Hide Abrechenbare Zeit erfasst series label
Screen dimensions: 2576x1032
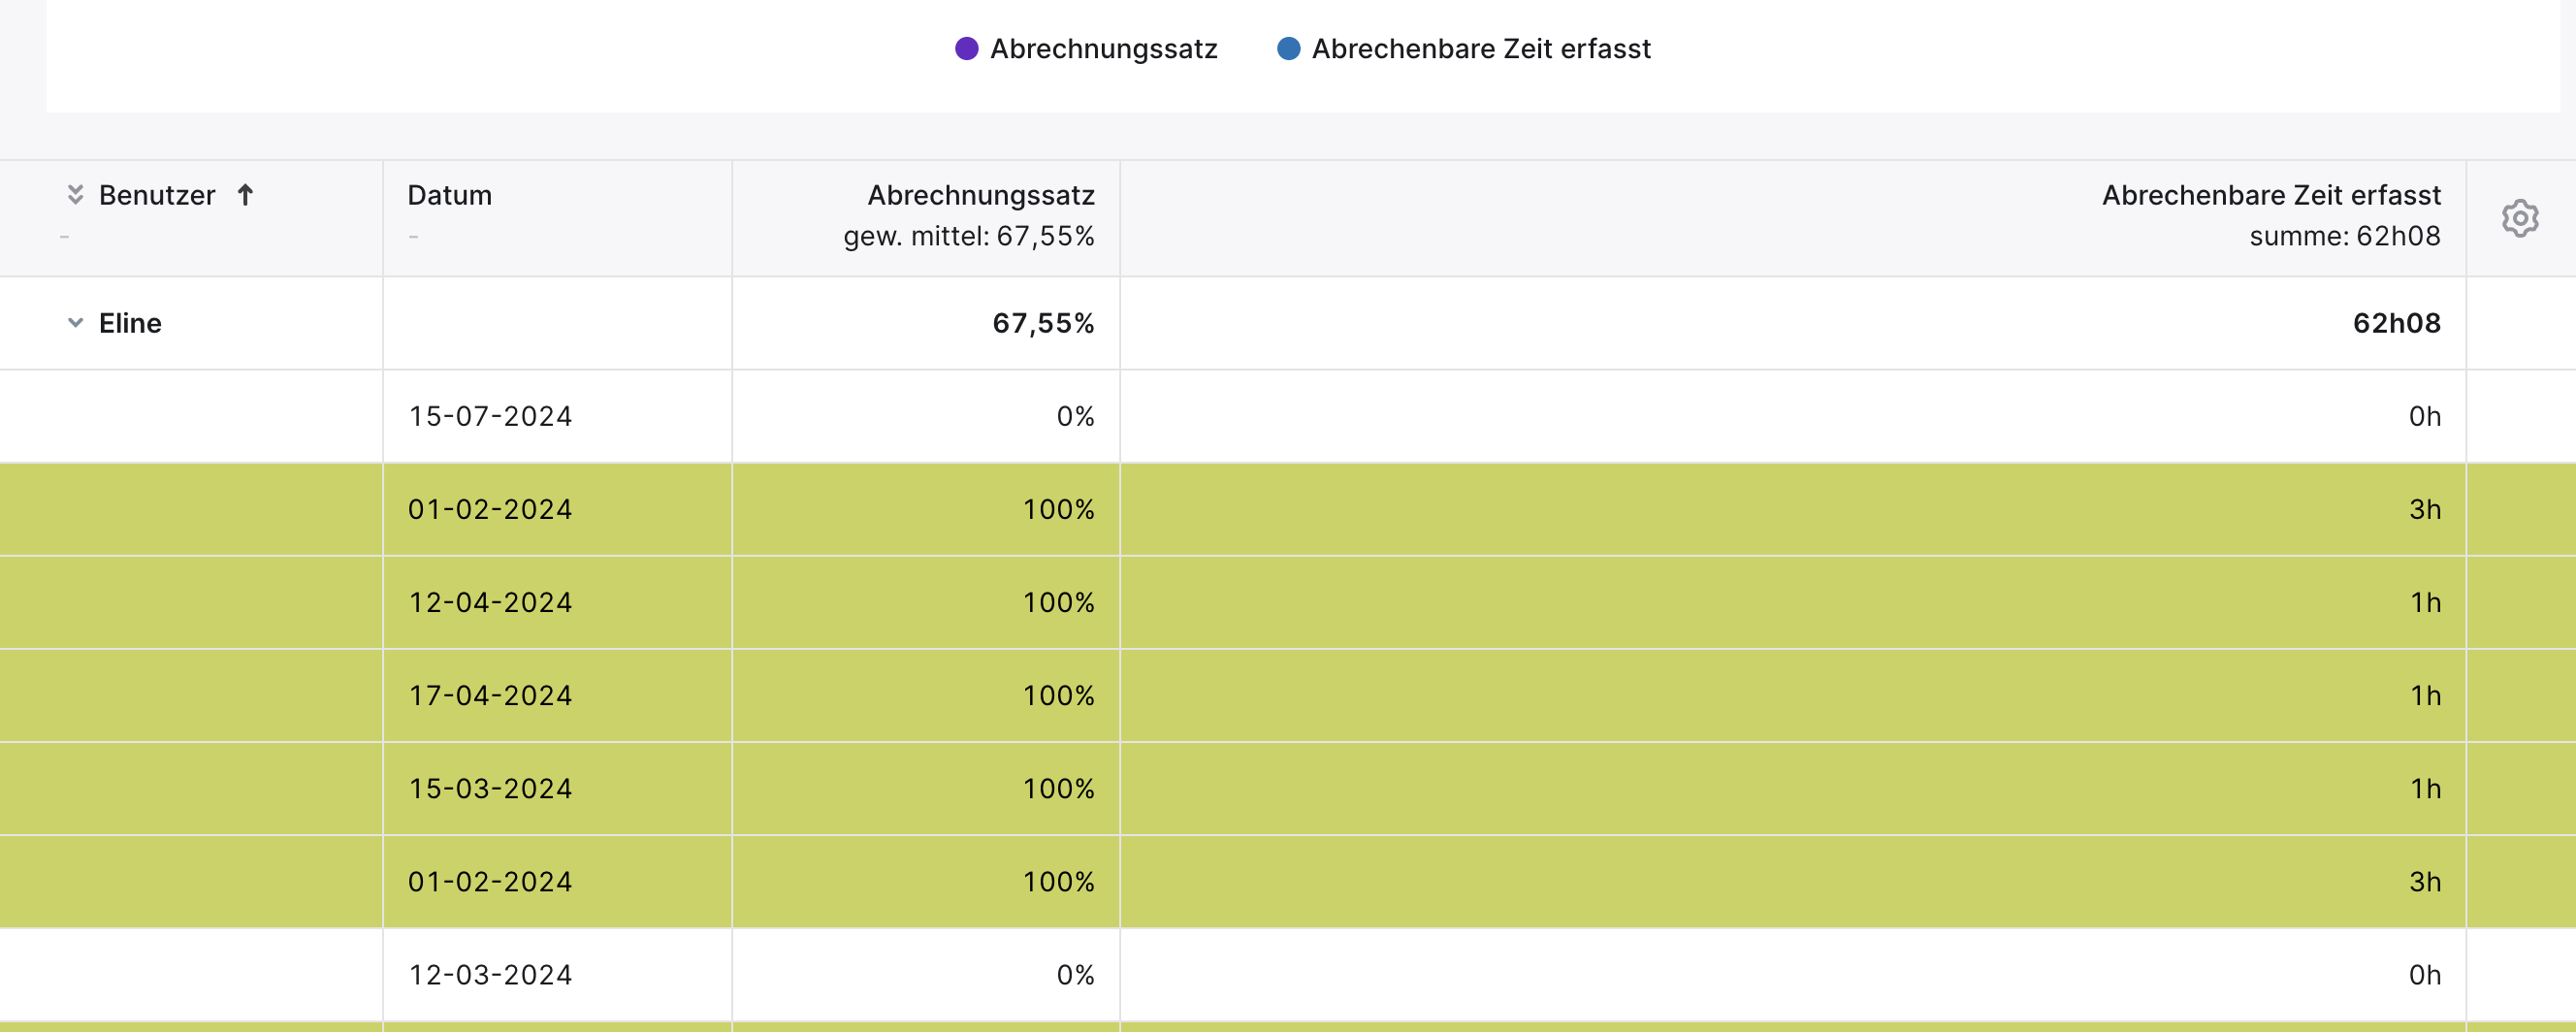pyautogui.click(x=1481, y=49)
